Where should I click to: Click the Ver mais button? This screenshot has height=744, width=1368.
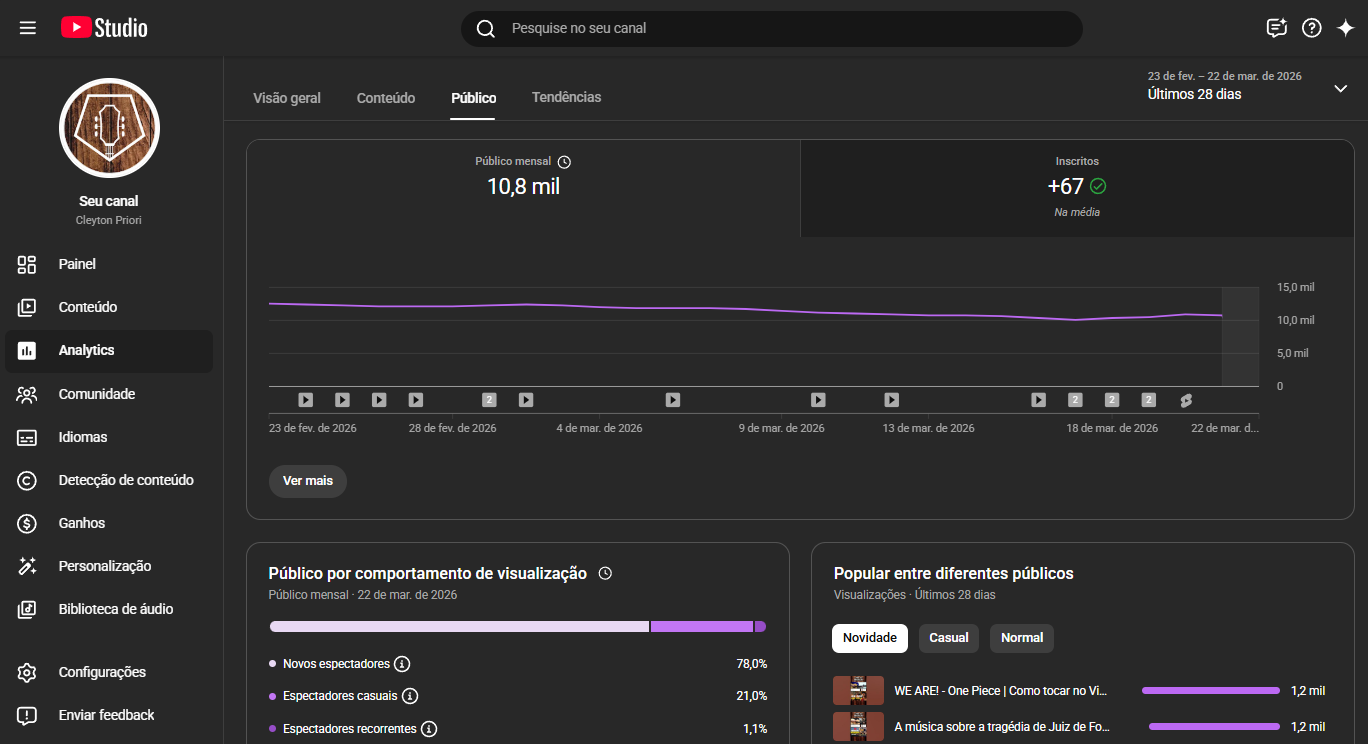pos(307,481)
